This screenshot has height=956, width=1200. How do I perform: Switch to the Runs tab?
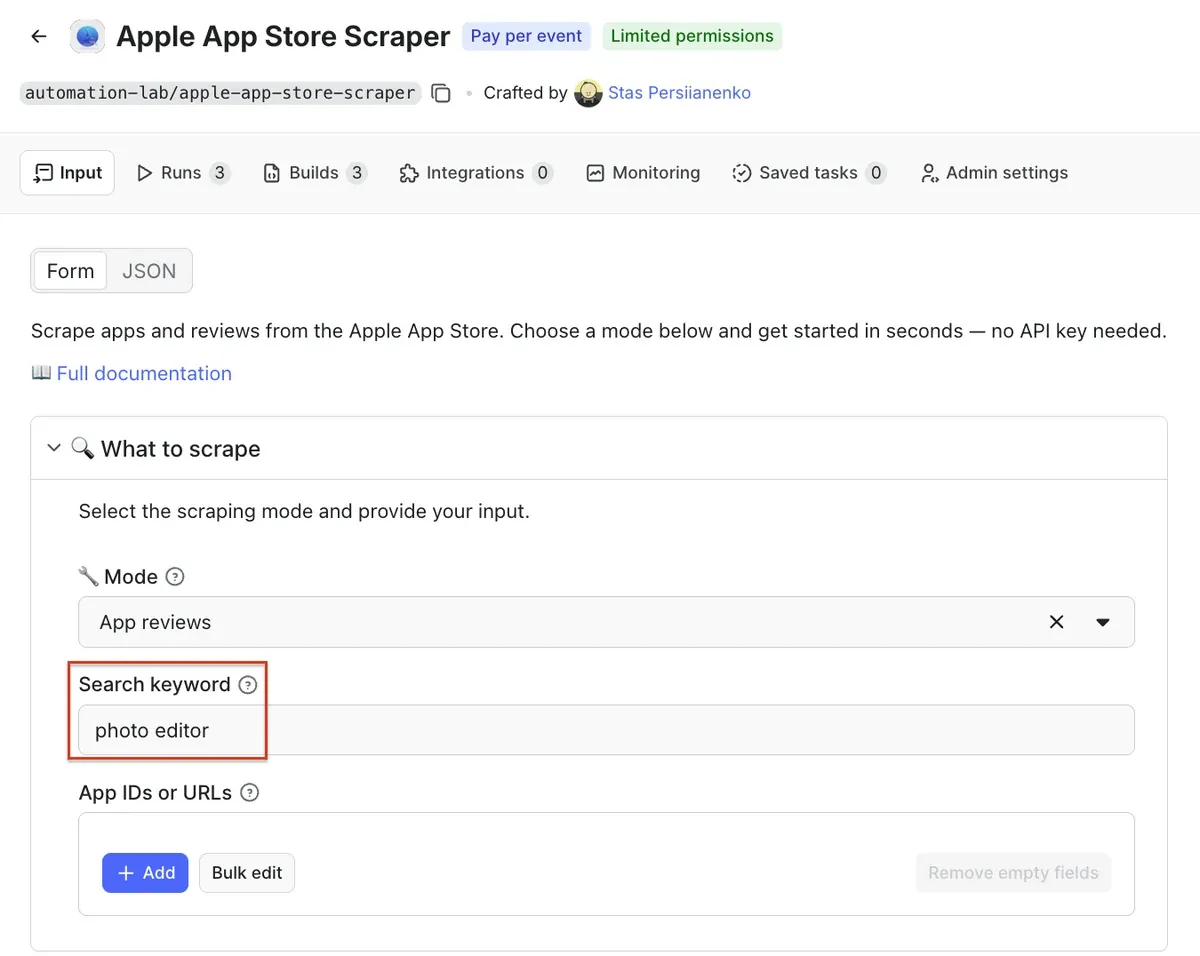[182, 173]
